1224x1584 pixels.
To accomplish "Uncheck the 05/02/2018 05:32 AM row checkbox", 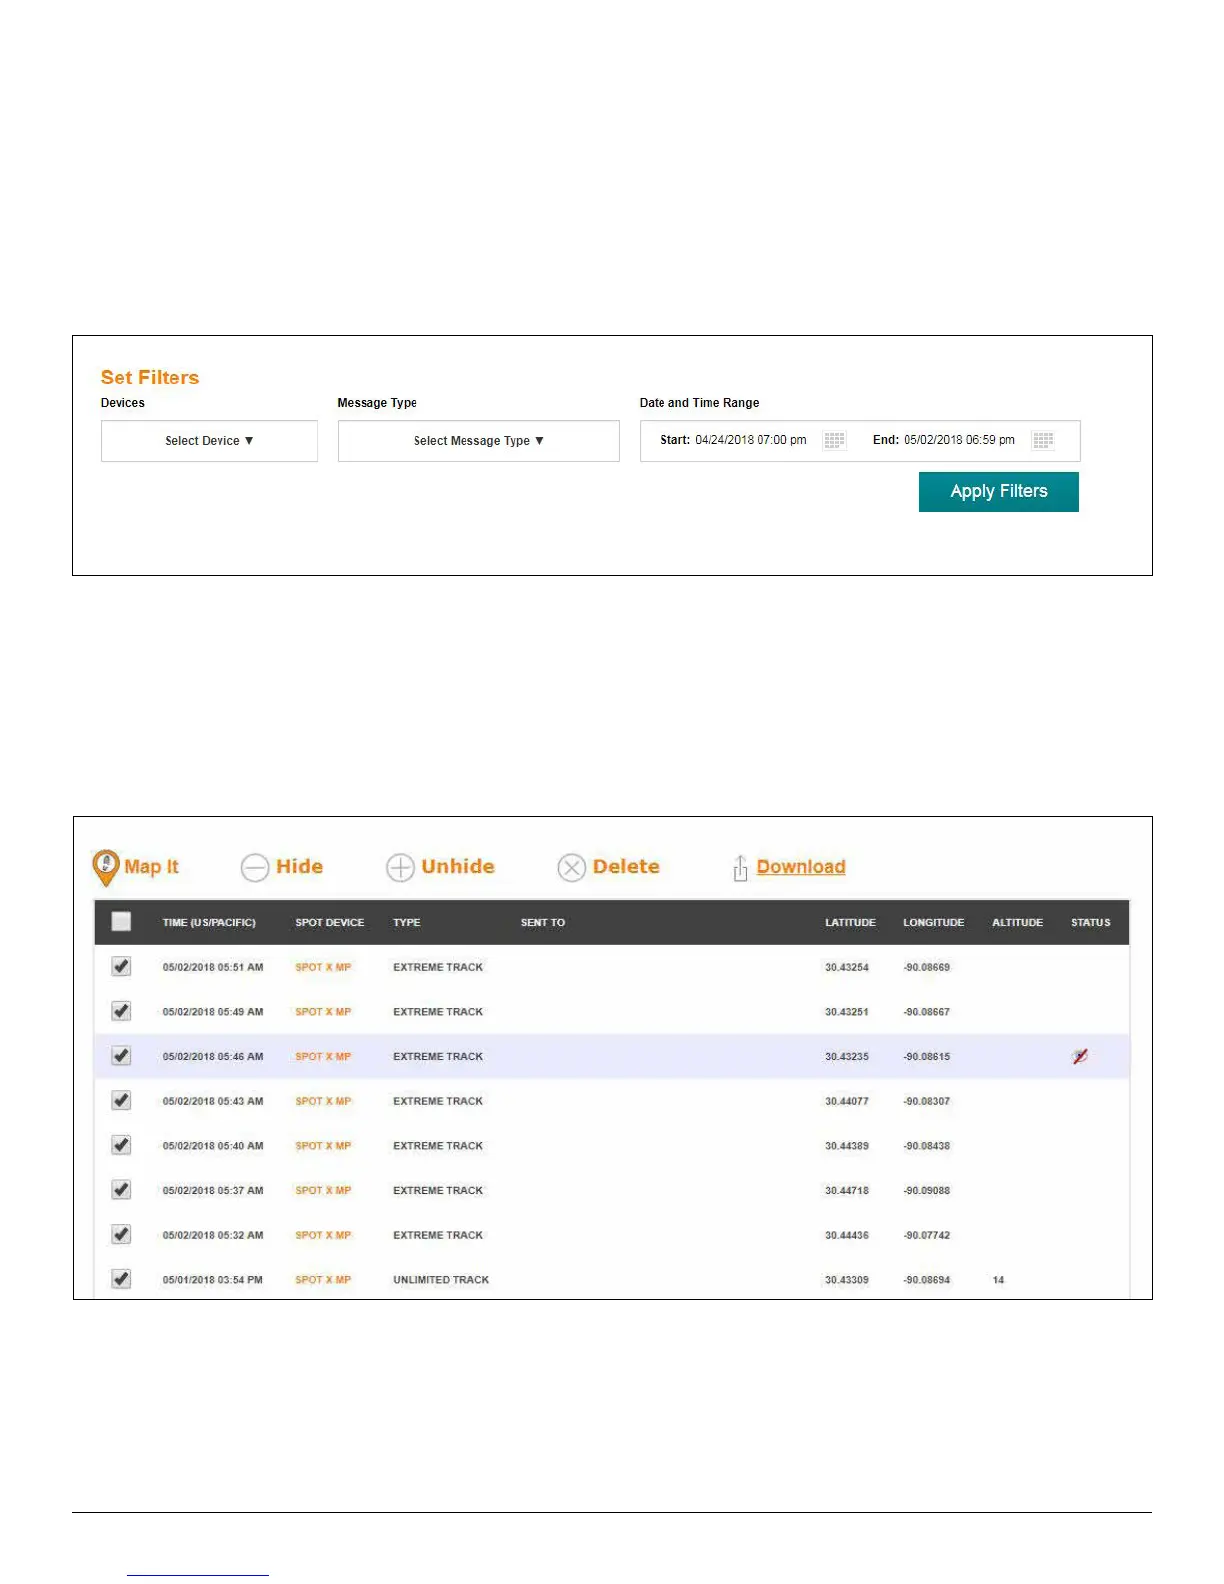I will coord(121,1234).
